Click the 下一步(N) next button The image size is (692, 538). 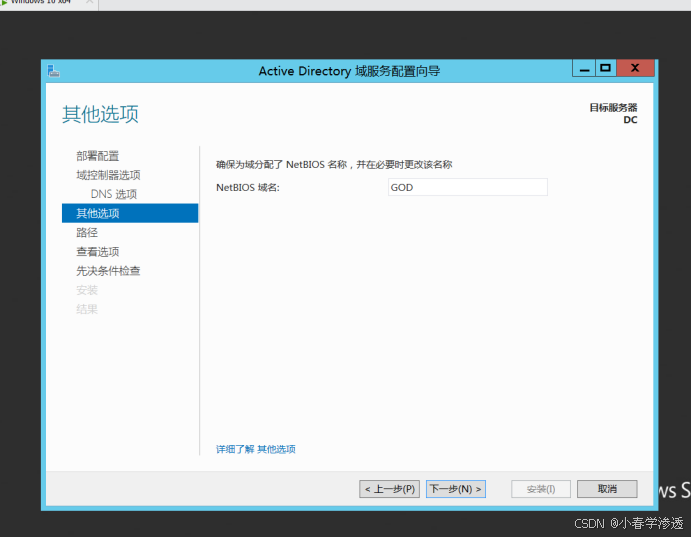point(456,489)
